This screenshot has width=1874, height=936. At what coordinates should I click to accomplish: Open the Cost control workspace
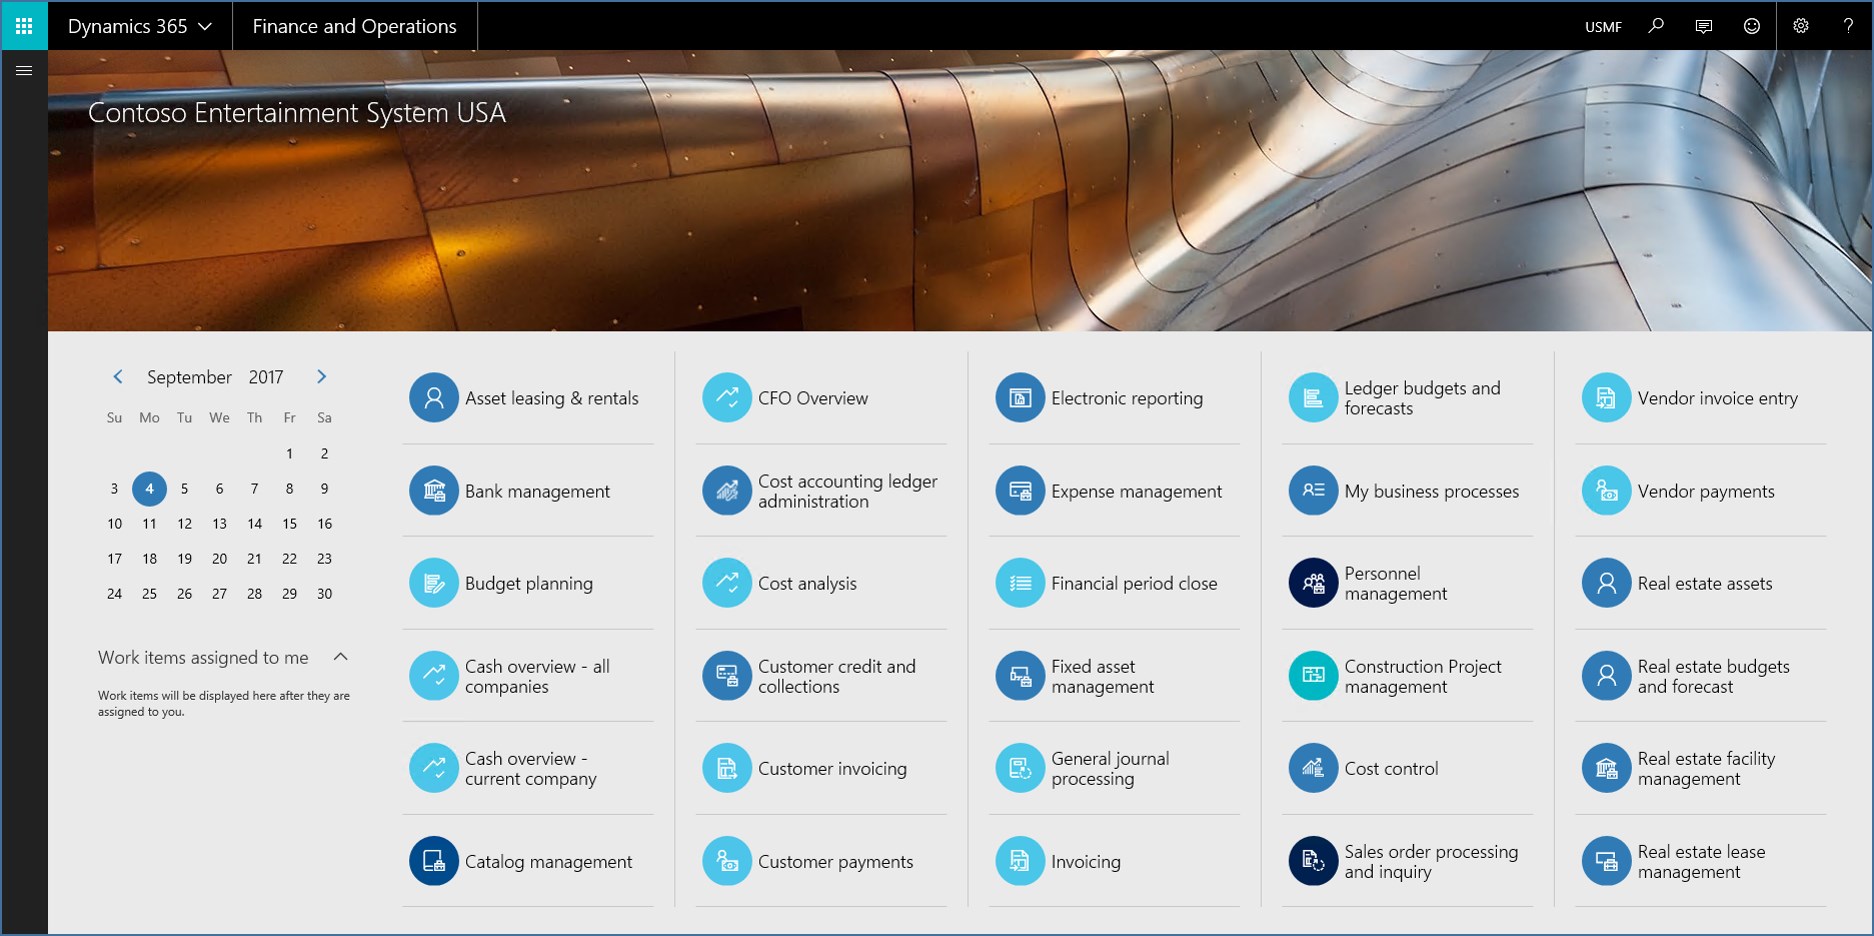[x=1407, y=768]
